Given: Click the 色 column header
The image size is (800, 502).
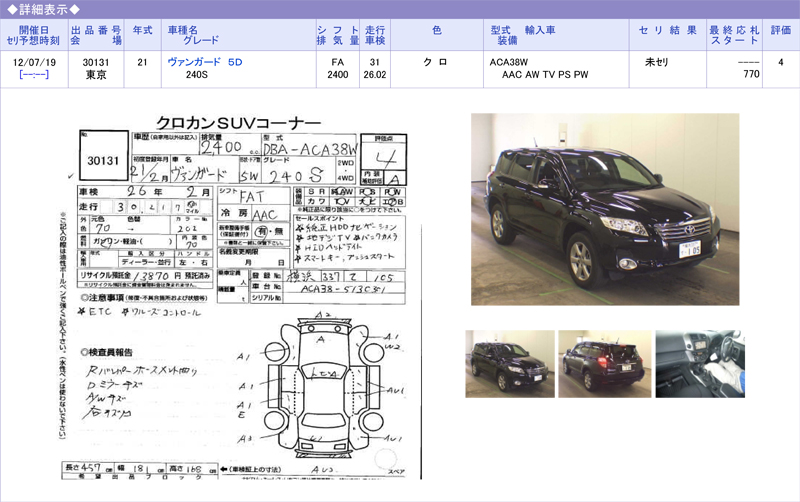Looking at the screenshot, I should click(437, 35).
